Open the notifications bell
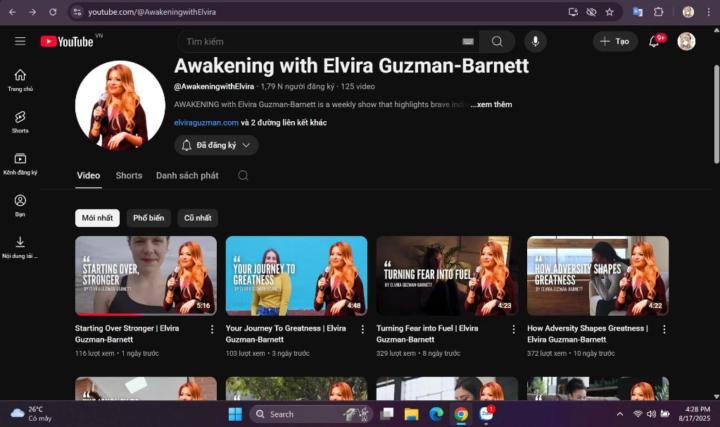 click(654, 41)
